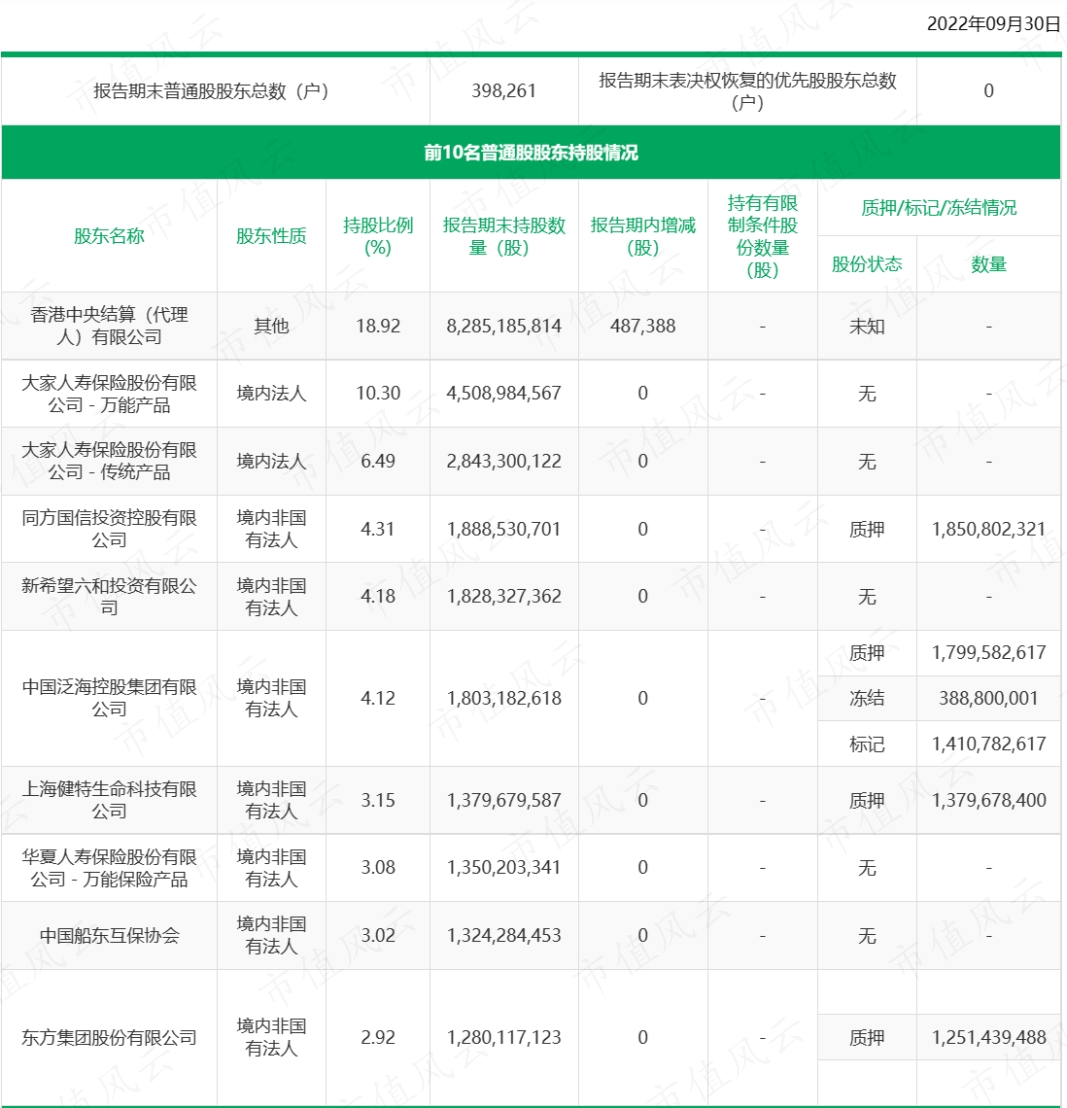Click the 未知 share status cell
Image resolution: width=1067 pixels, height=1108 pixels.
coord(867,326)
